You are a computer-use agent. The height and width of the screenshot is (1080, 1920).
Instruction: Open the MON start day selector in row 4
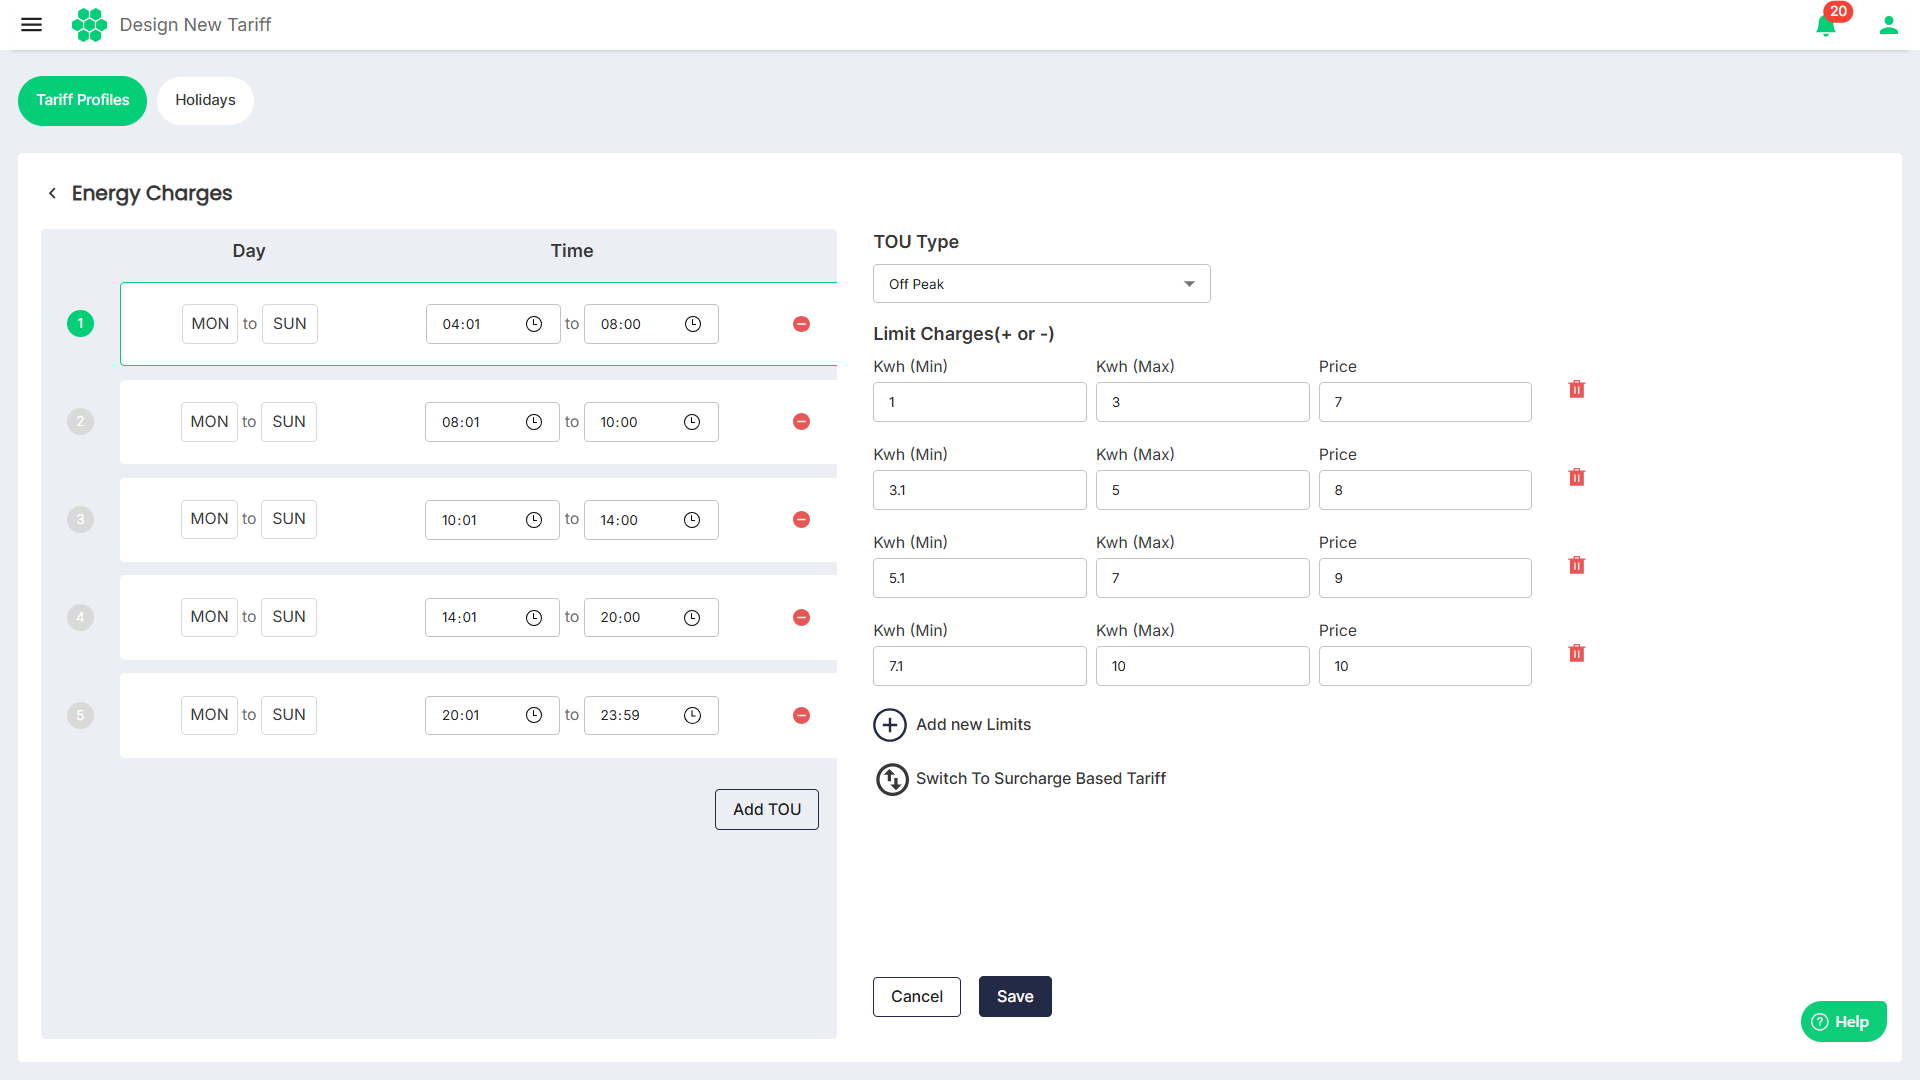tap(209, 617)
